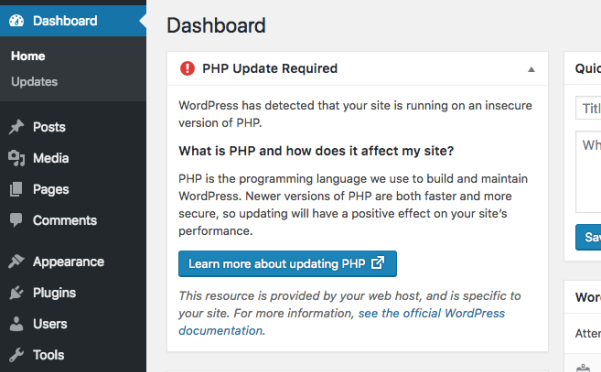The height and width of the screenshot is (372, 601).
Task: Click the Media camera-and-note icon
Action: [16, 158]
